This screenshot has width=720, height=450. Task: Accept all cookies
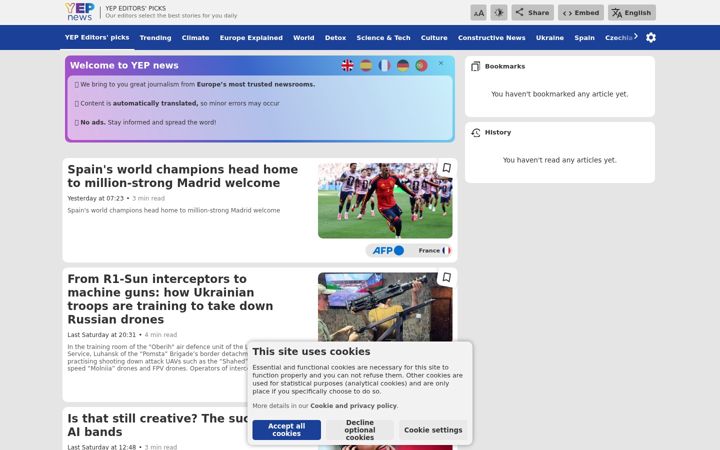[x=287, y=430]
